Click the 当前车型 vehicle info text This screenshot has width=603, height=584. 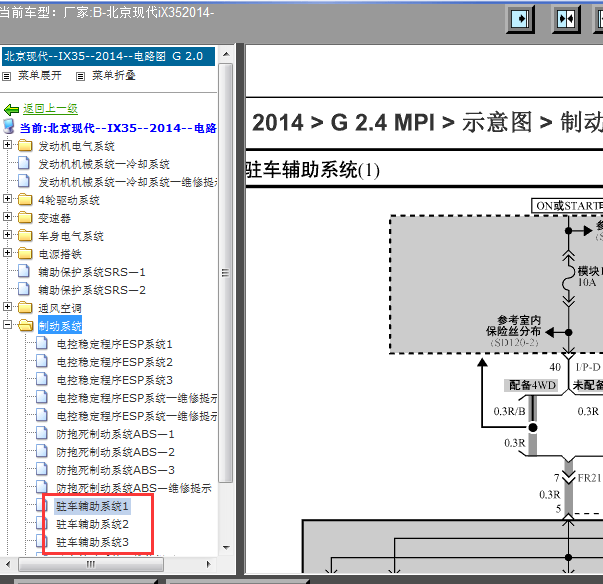[107, 13]
